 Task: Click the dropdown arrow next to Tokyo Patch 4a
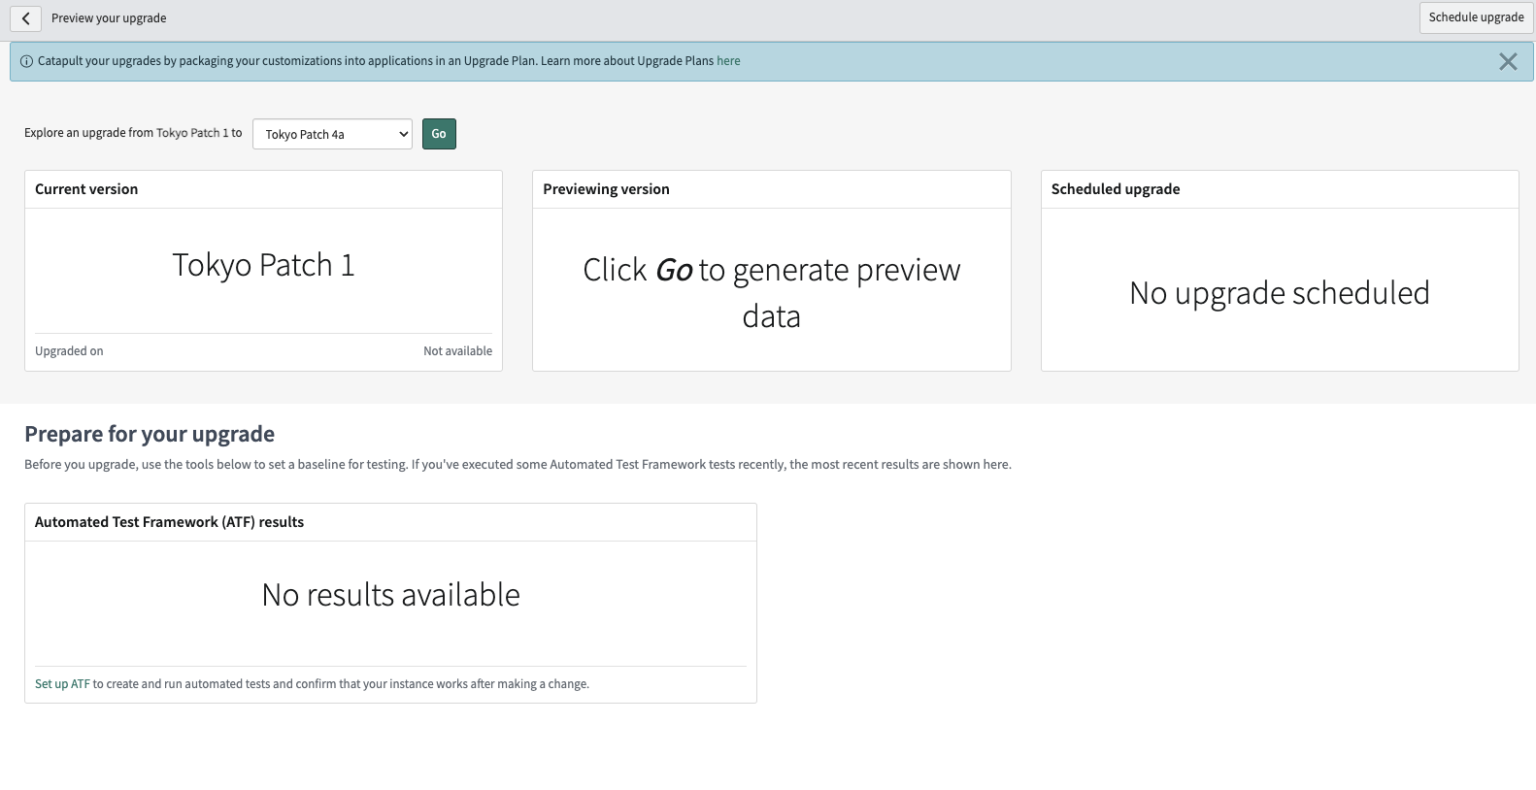403,133
